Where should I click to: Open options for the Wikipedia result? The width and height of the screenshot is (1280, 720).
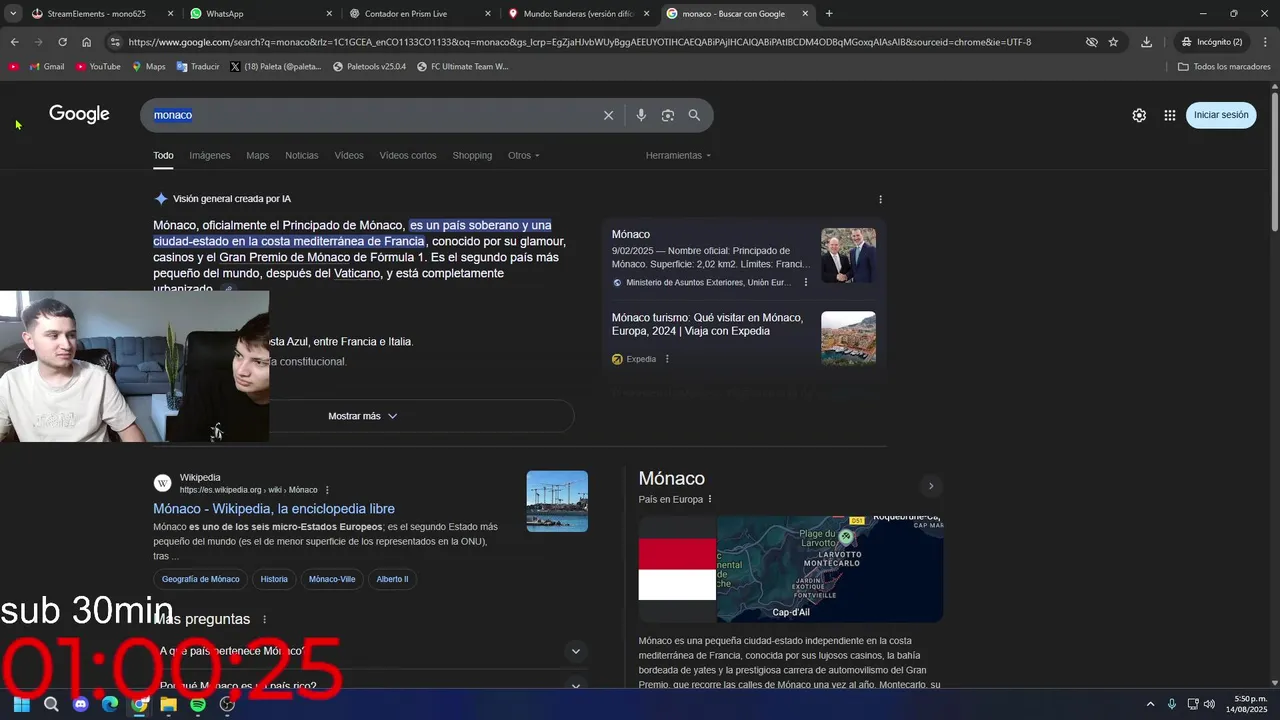pyautogui.click(x=327, y=490)
